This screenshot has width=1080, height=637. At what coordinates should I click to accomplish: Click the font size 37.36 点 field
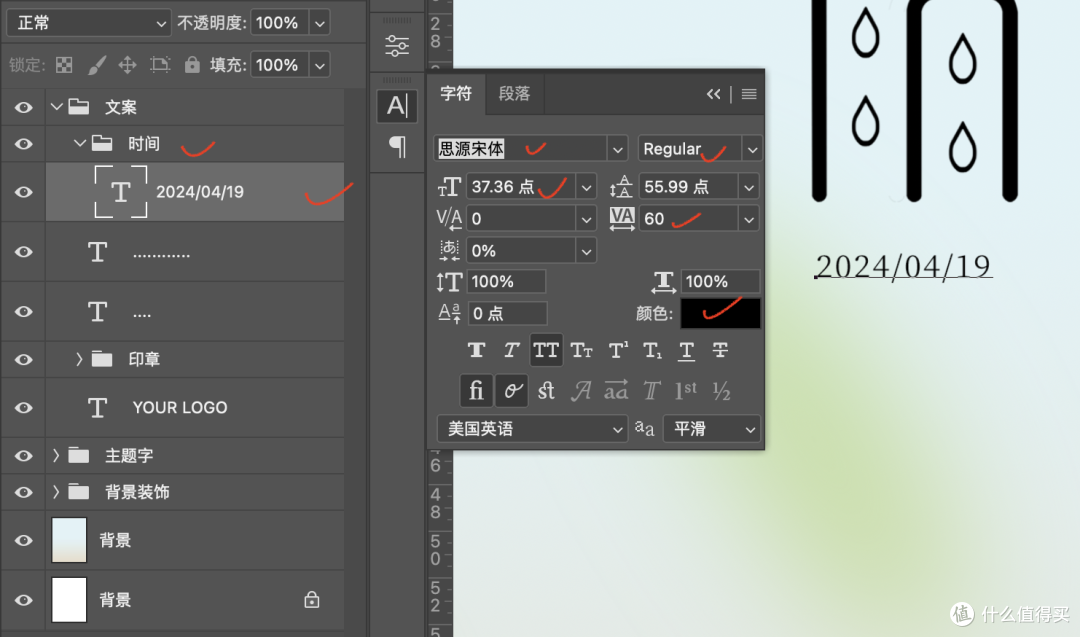[518, 187]
